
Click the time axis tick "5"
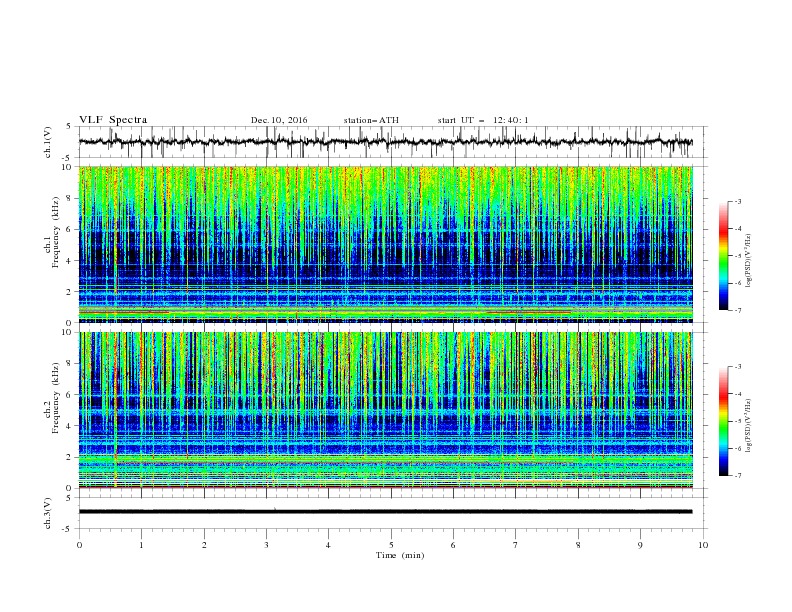(391, 545)
